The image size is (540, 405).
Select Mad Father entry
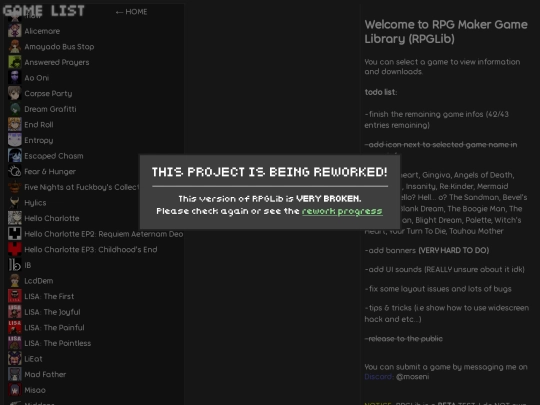[x=45, y=374]
